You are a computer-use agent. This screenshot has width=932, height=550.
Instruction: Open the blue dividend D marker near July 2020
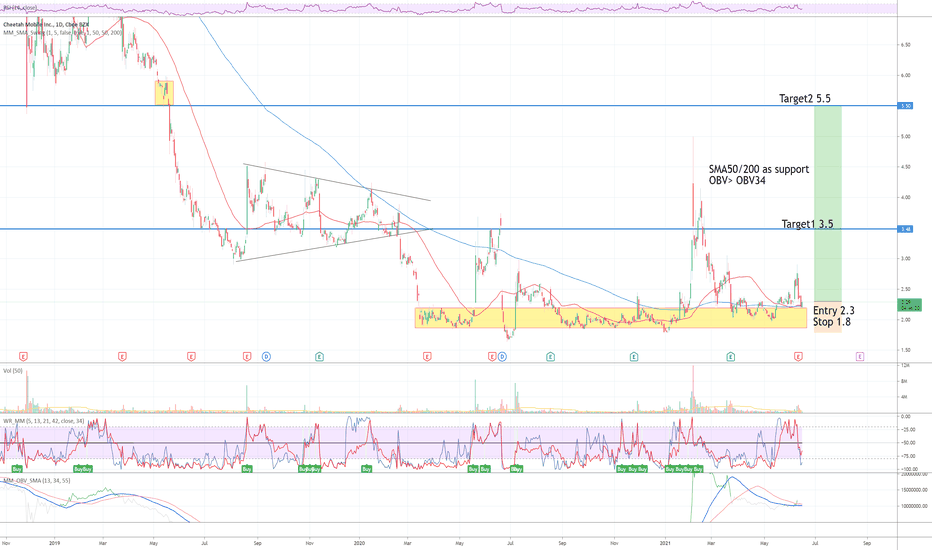coord(502,357)
